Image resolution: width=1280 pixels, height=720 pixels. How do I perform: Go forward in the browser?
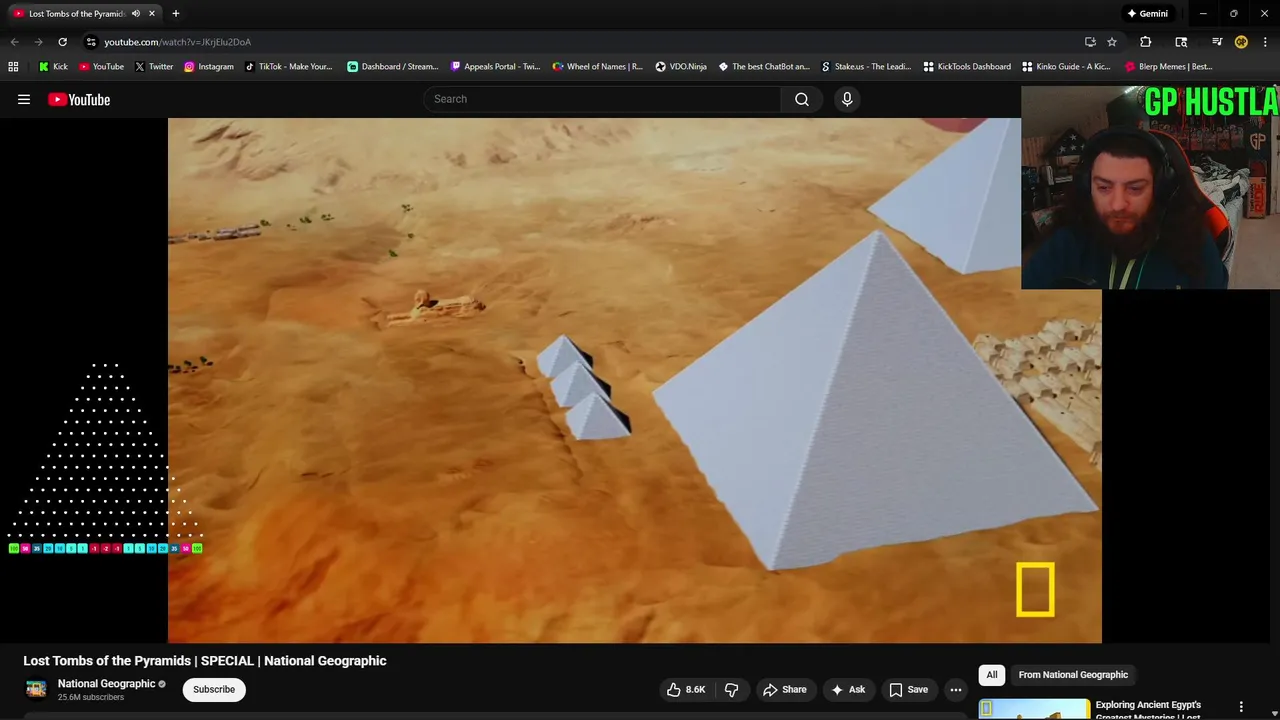pos(38,42)
